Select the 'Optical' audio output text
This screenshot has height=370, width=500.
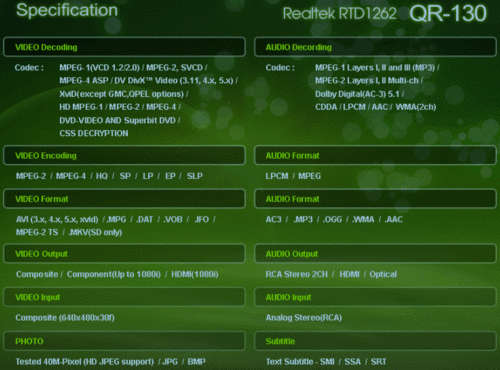[x=383, y=275]
